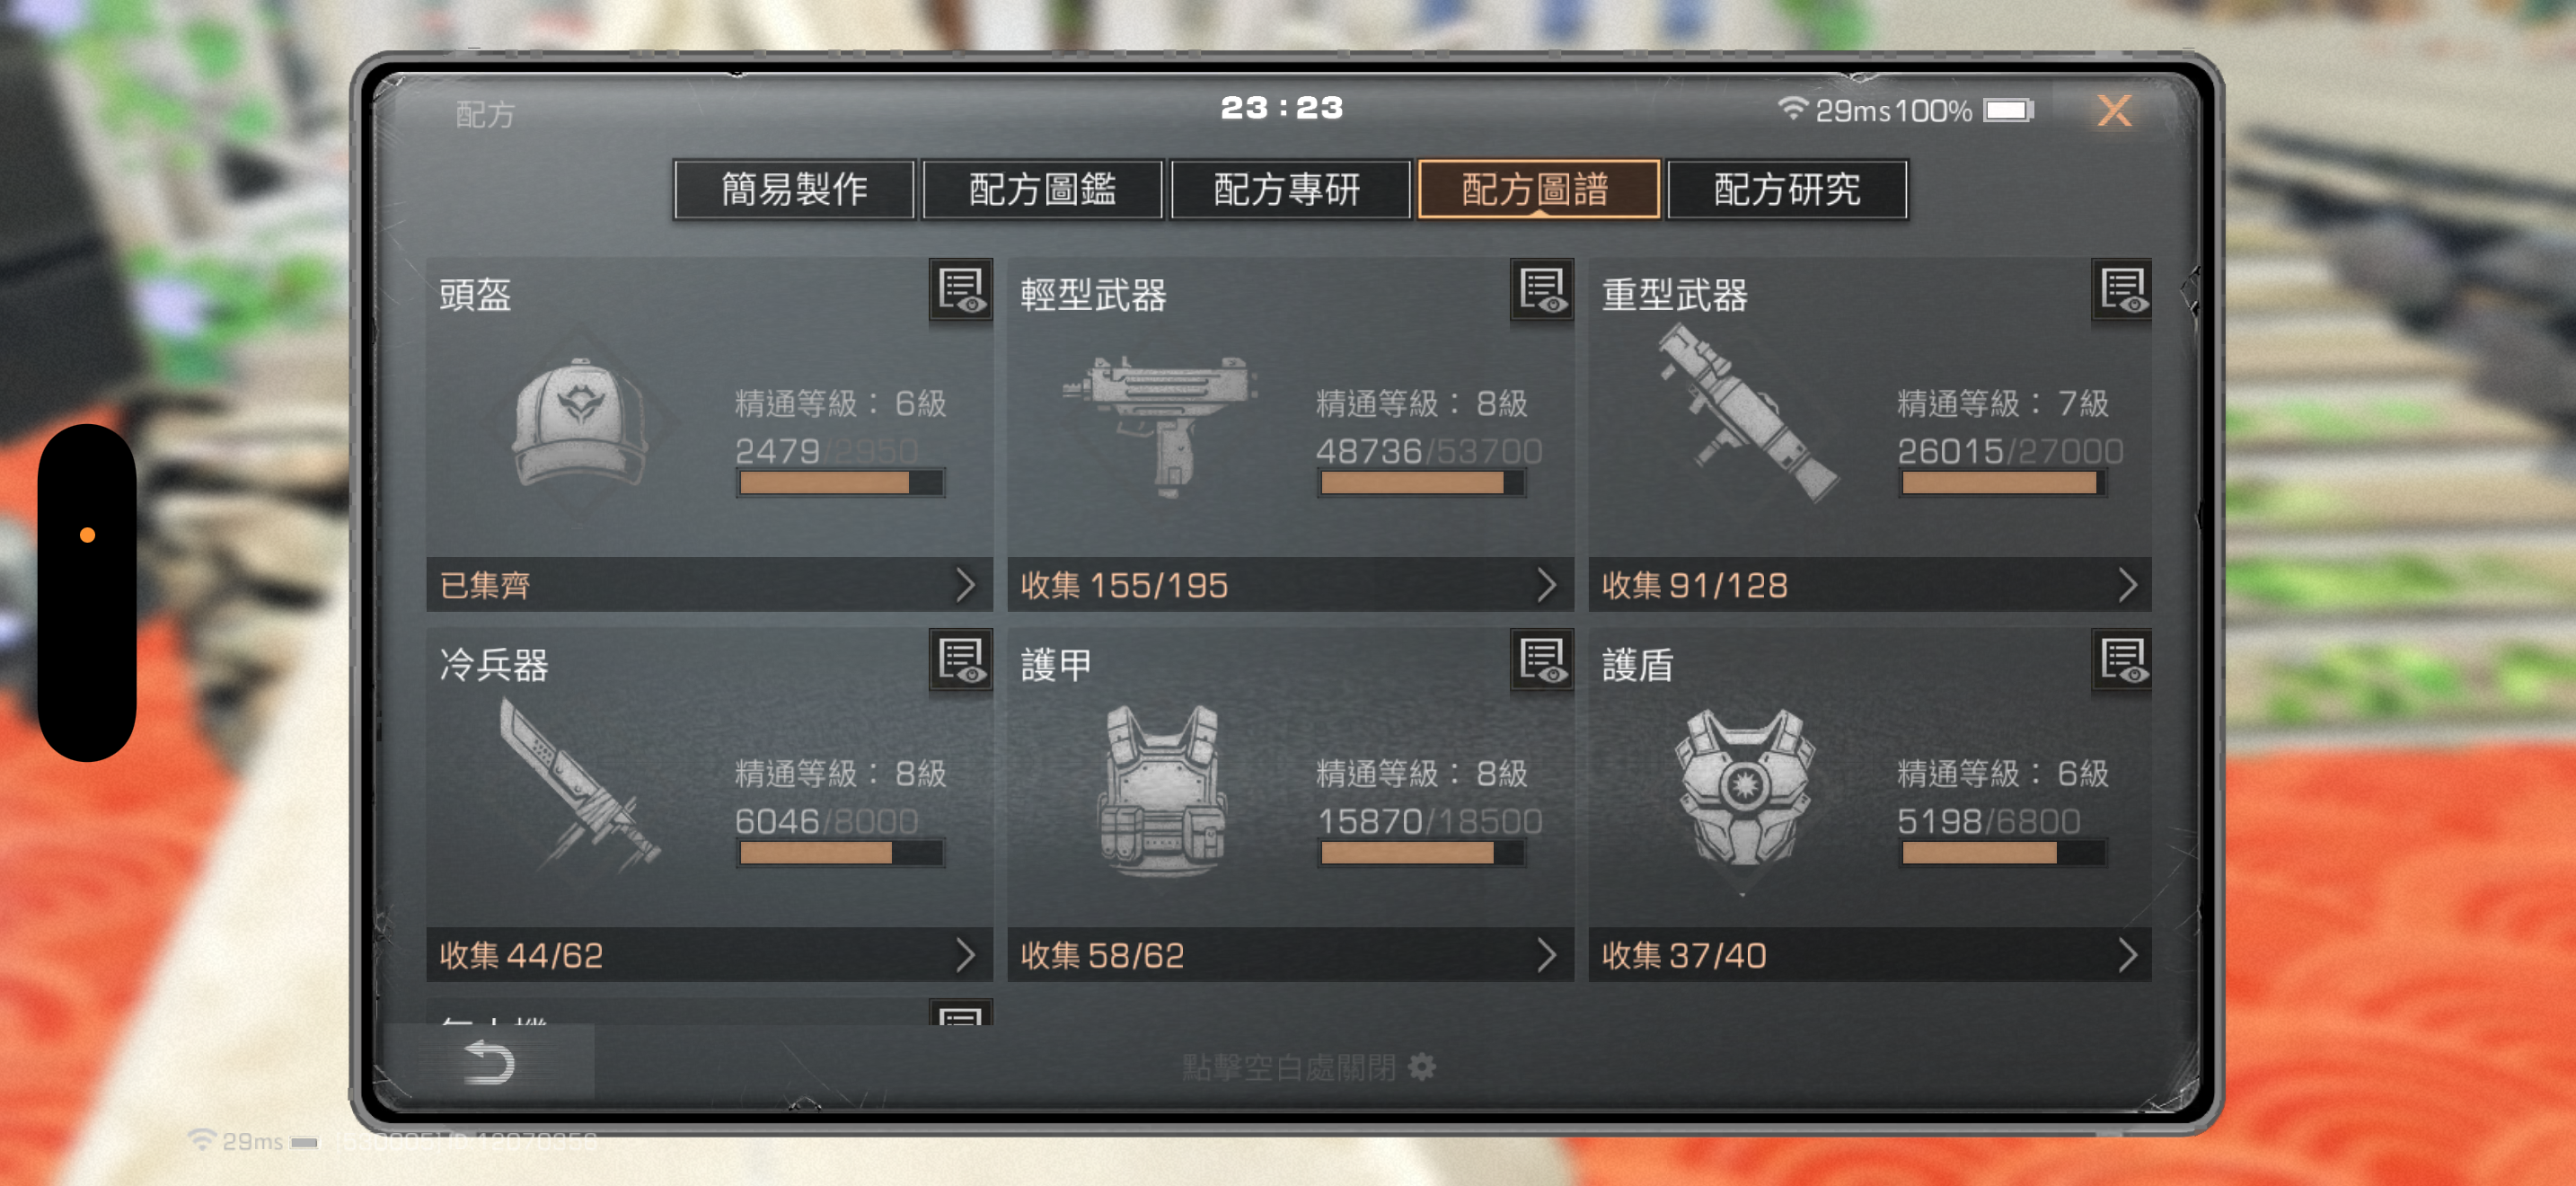Viewport: 2576px width, 1186px height.
Task: Open the 冷兵器 recipe list preview icon
Action: pos(960,660)
